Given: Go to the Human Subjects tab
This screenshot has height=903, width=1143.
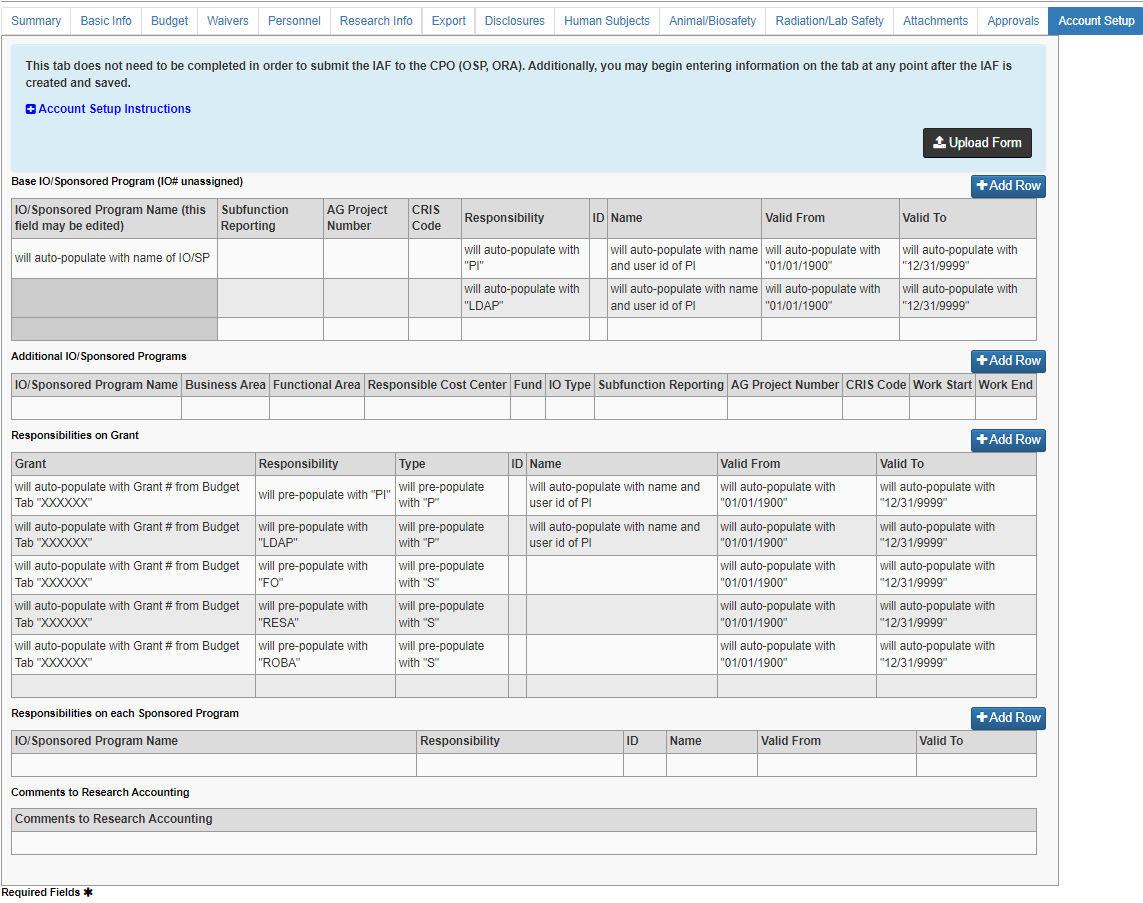Looking at the screenshot, I should (606, 20).
